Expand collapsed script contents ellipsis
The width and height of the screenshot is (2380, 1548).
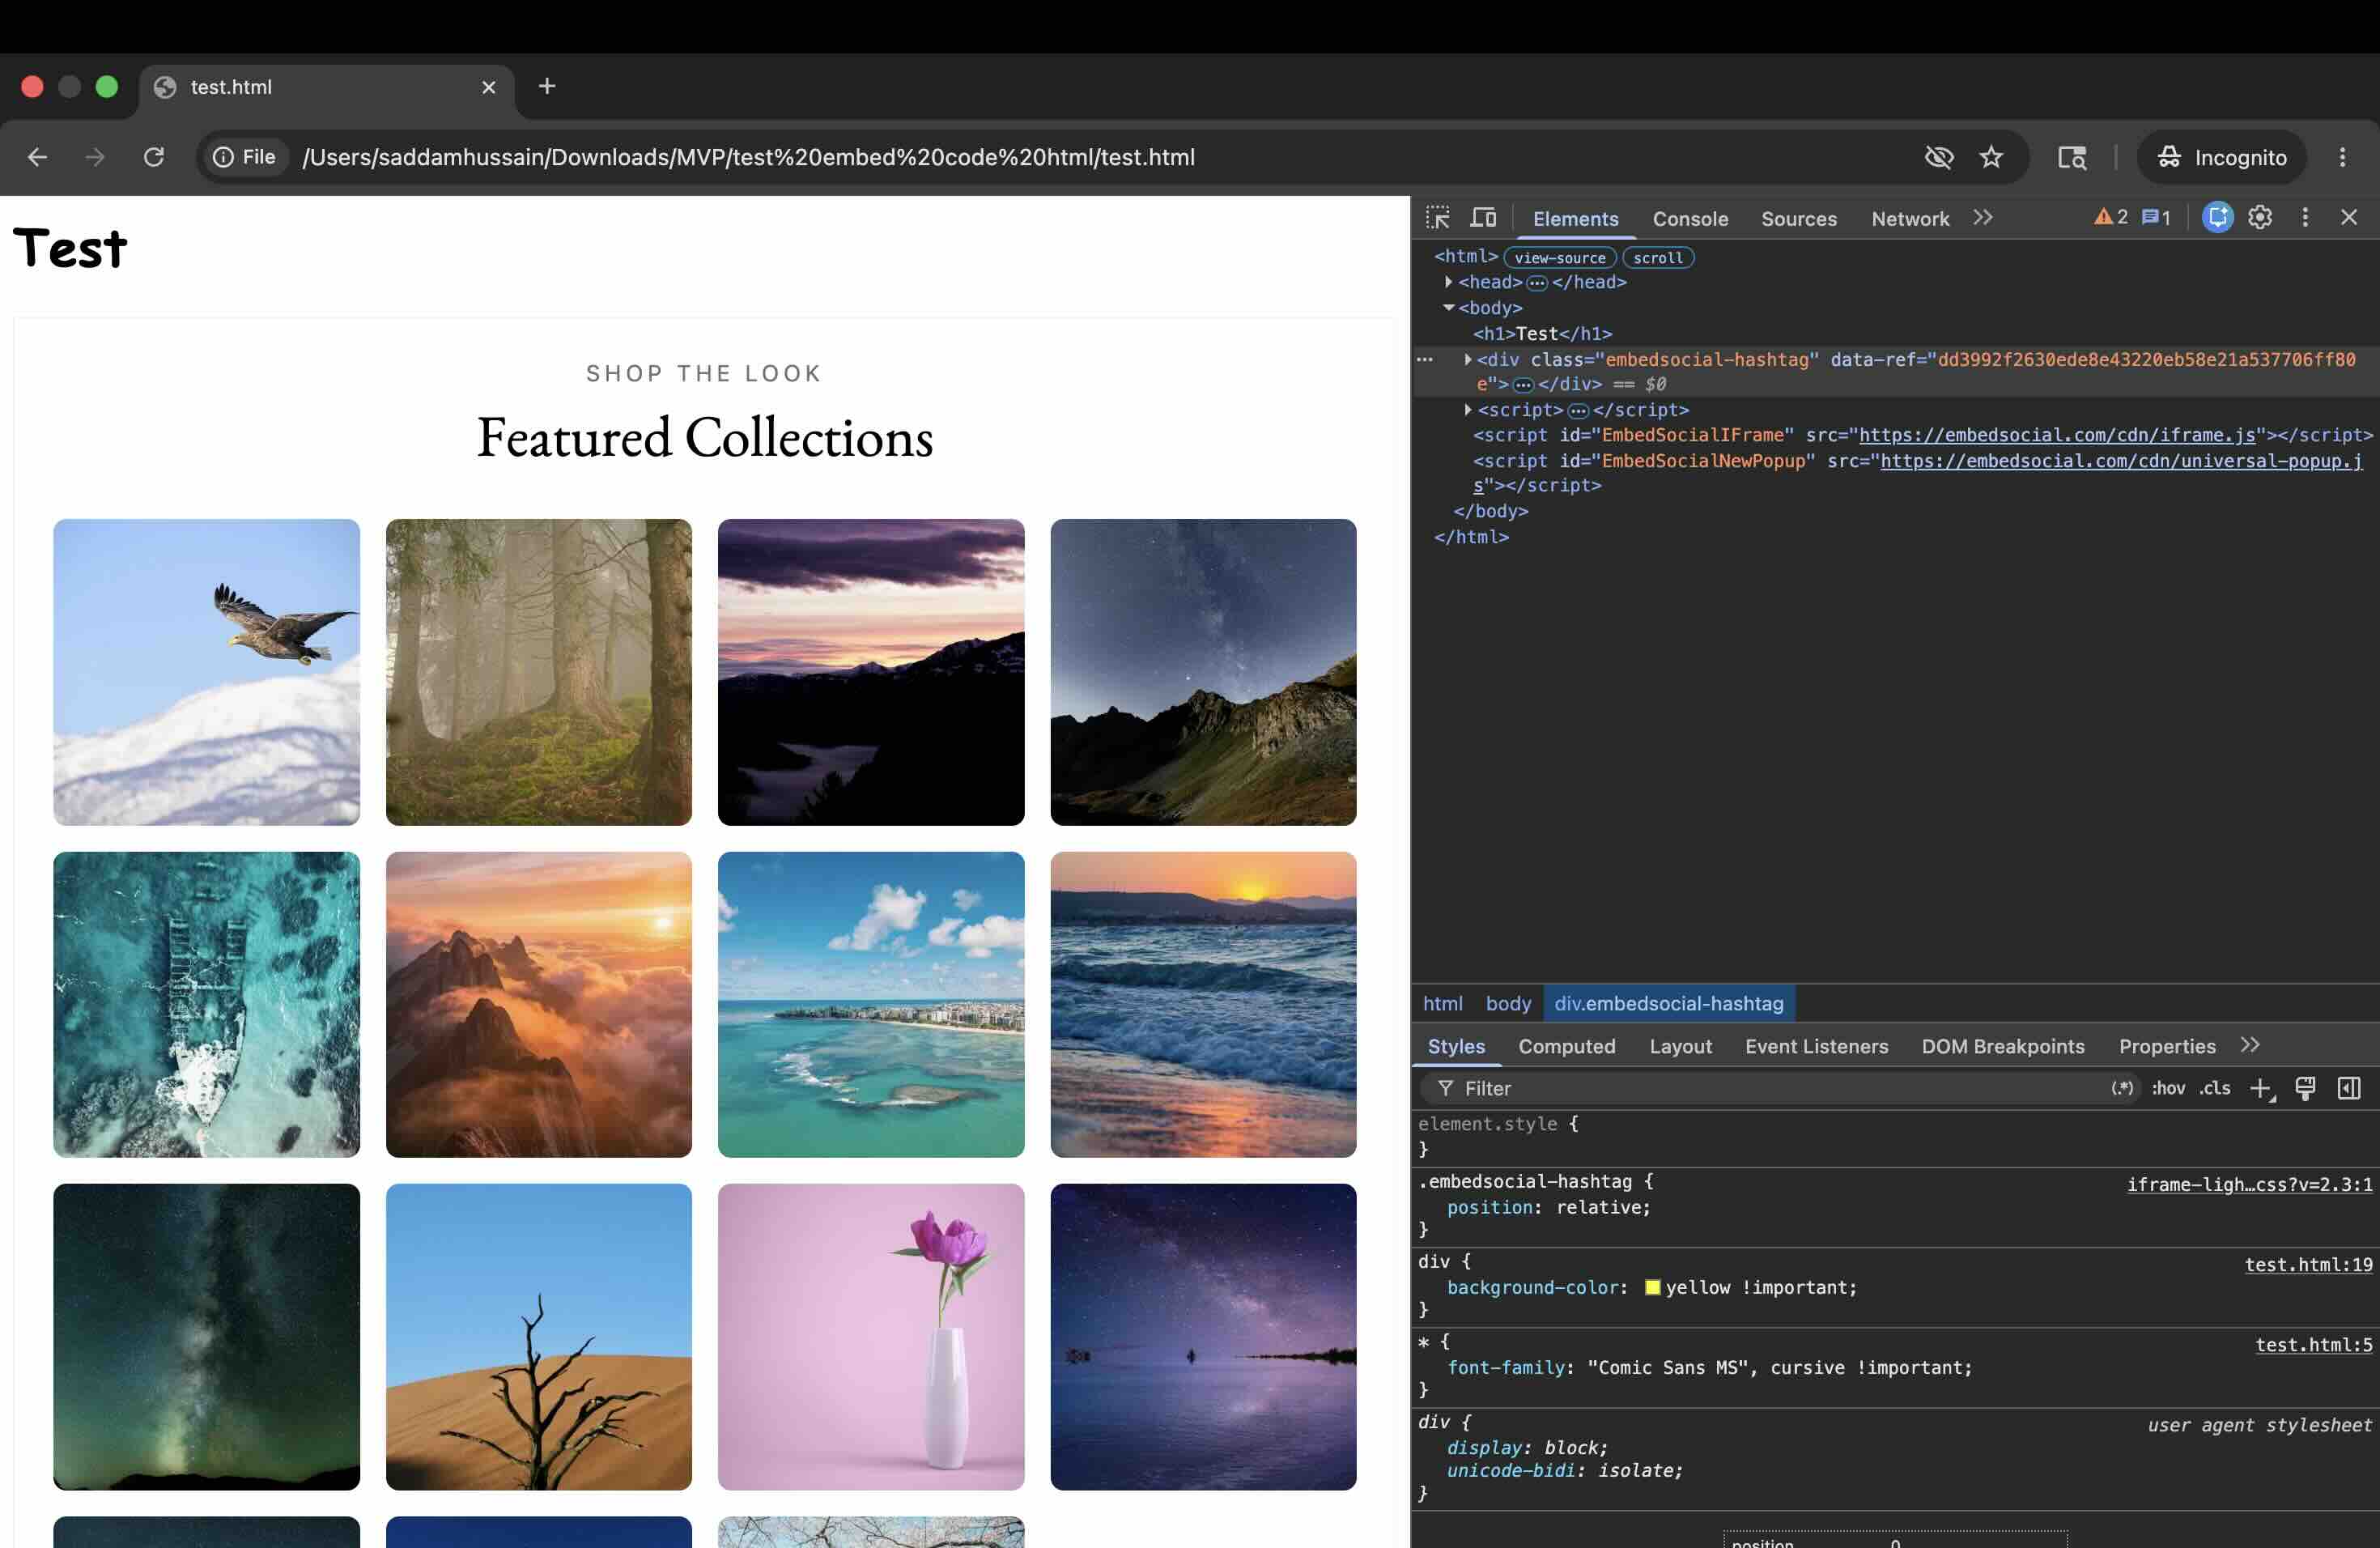click(x=1578, y=411)
